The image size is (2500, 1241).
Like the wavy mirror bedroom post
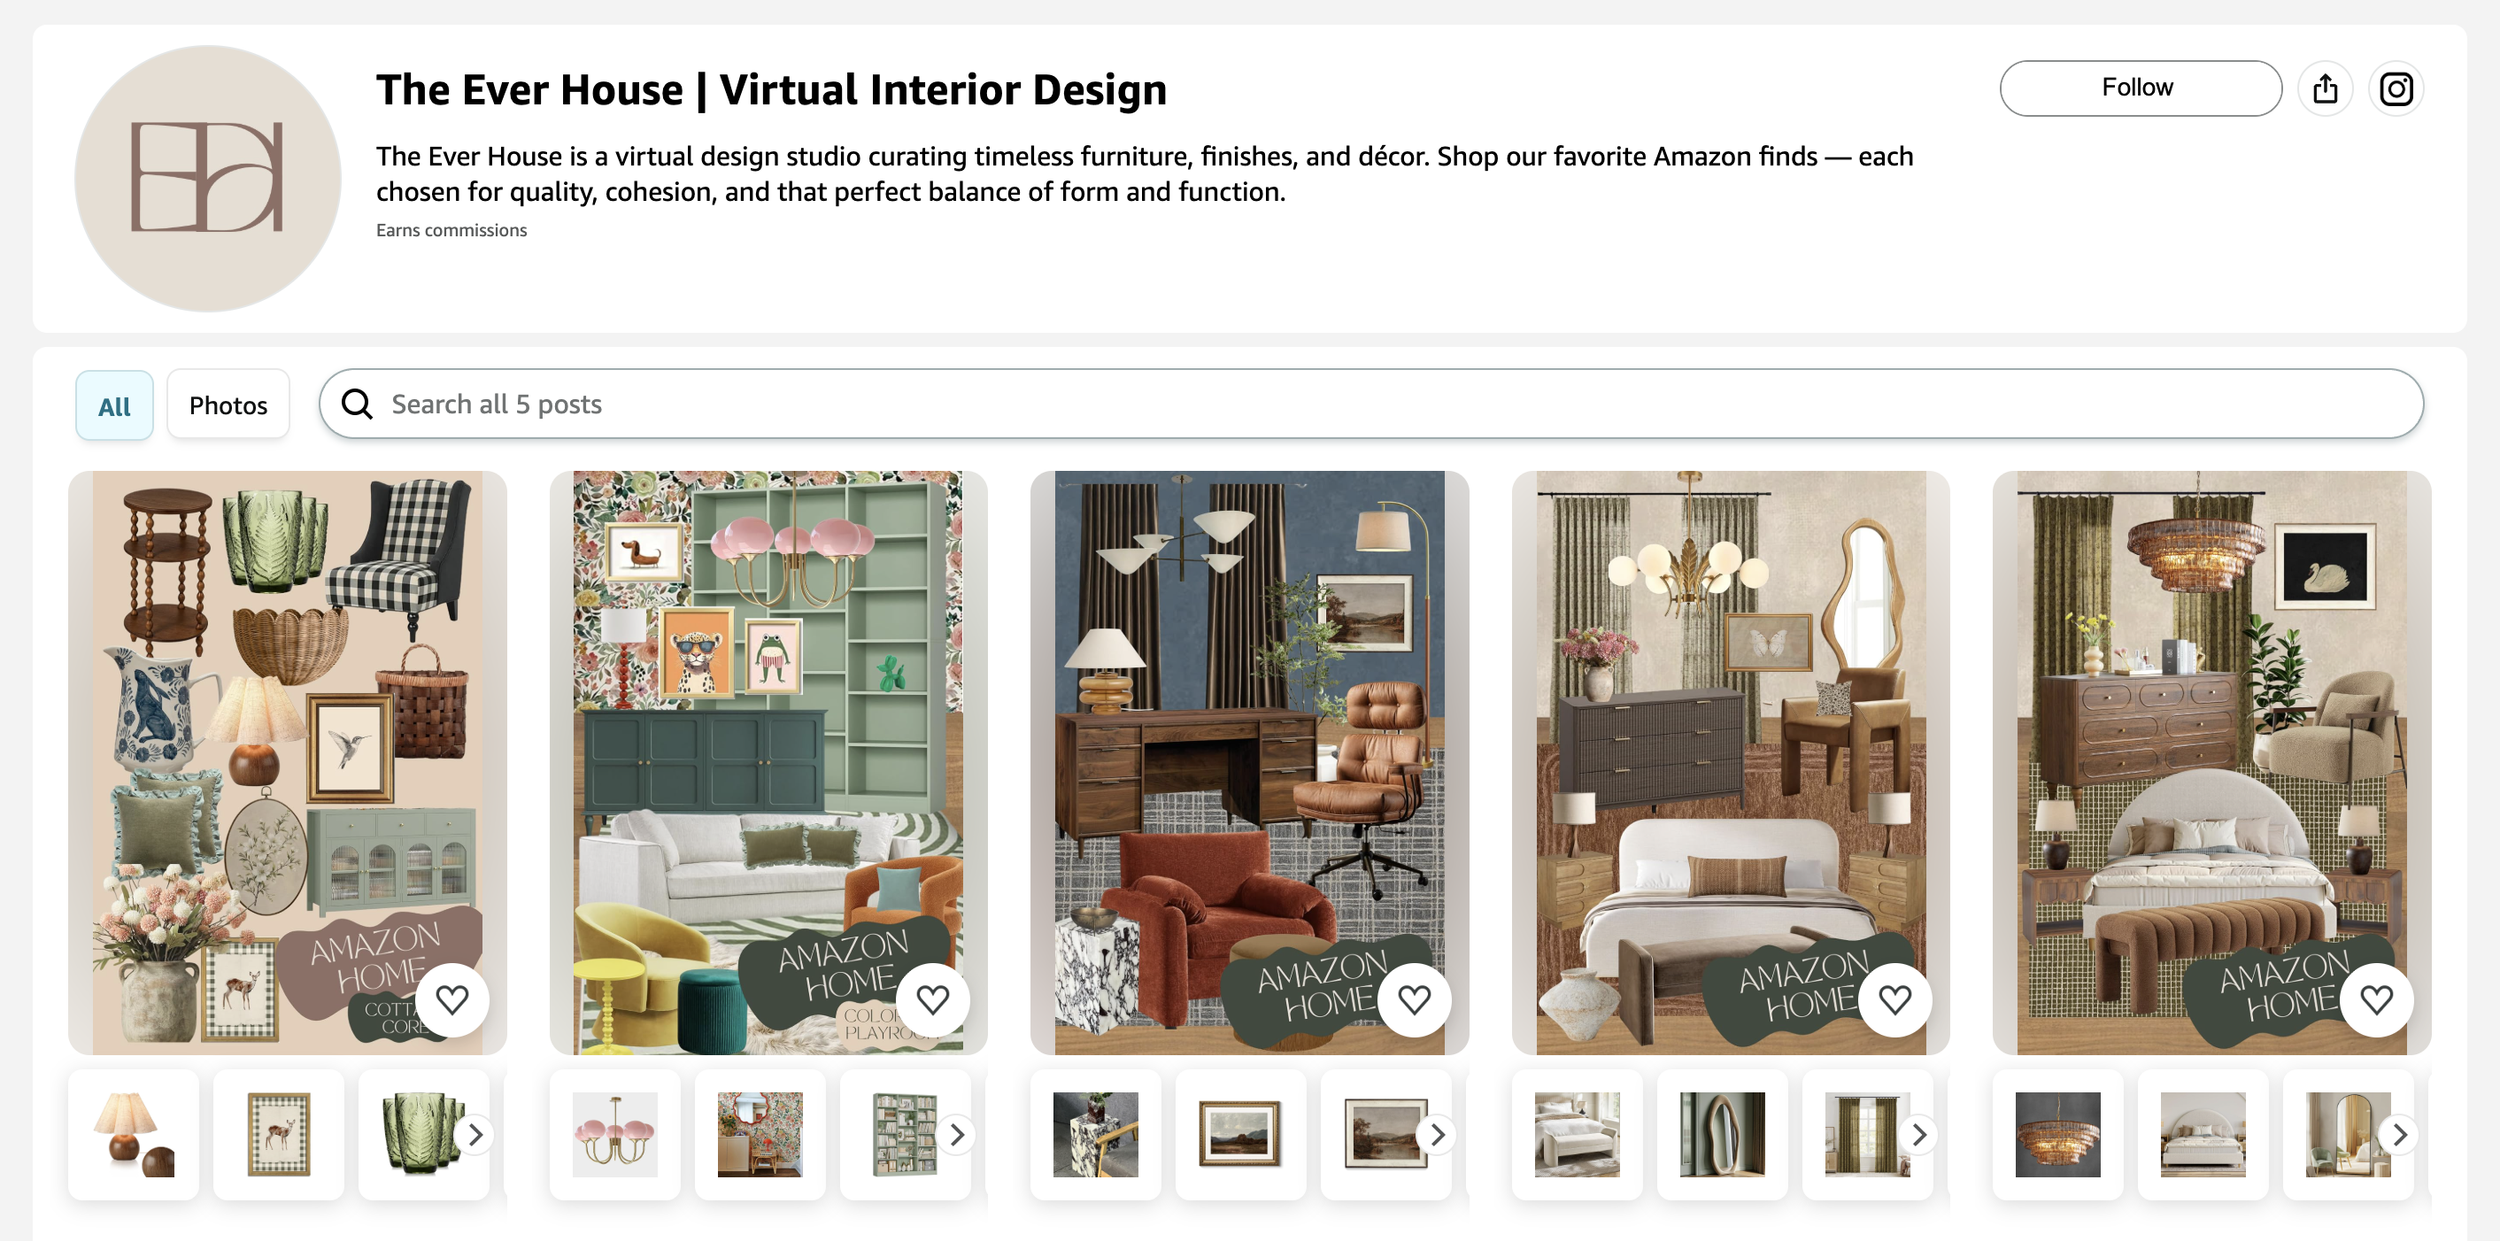pyautogui.click(x=1895, y=999)
